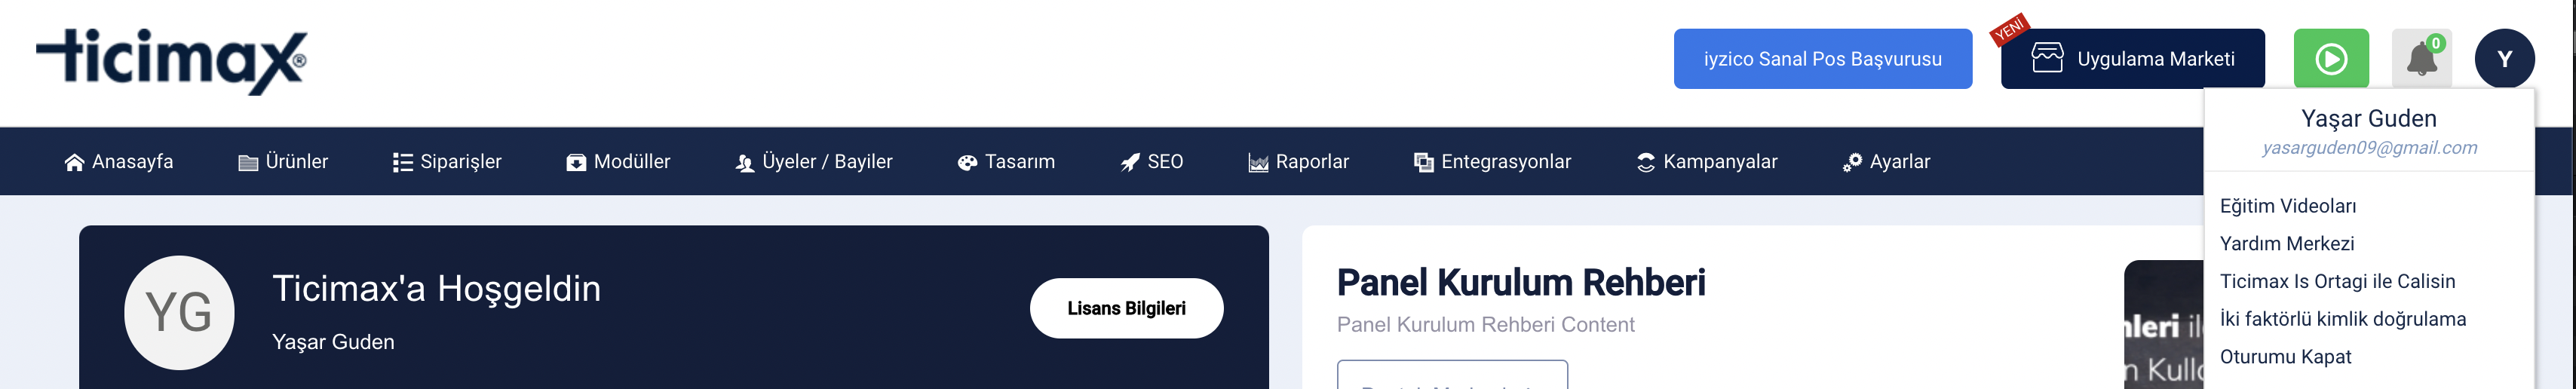Click the Lisans Bilgileri button
The image size is (2576, 389).
pyautogui.click(x=1126, y=308)
